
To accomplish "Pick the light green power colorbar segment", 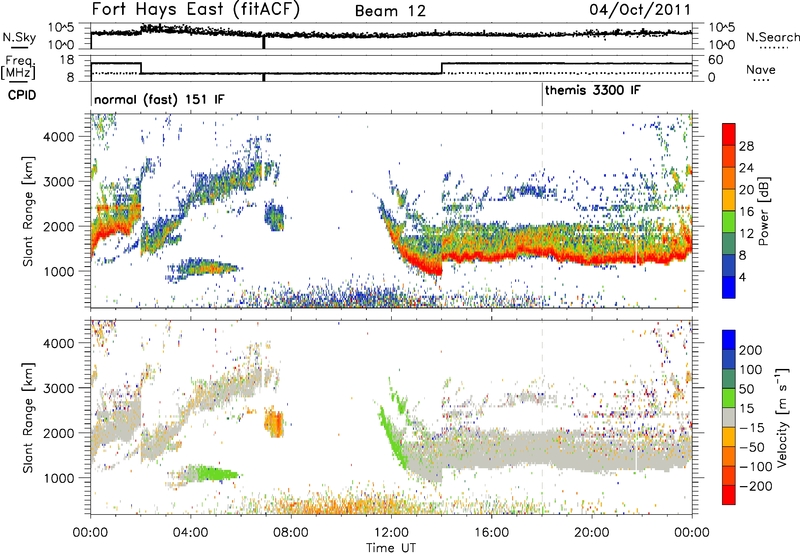I will coord(729,222).
